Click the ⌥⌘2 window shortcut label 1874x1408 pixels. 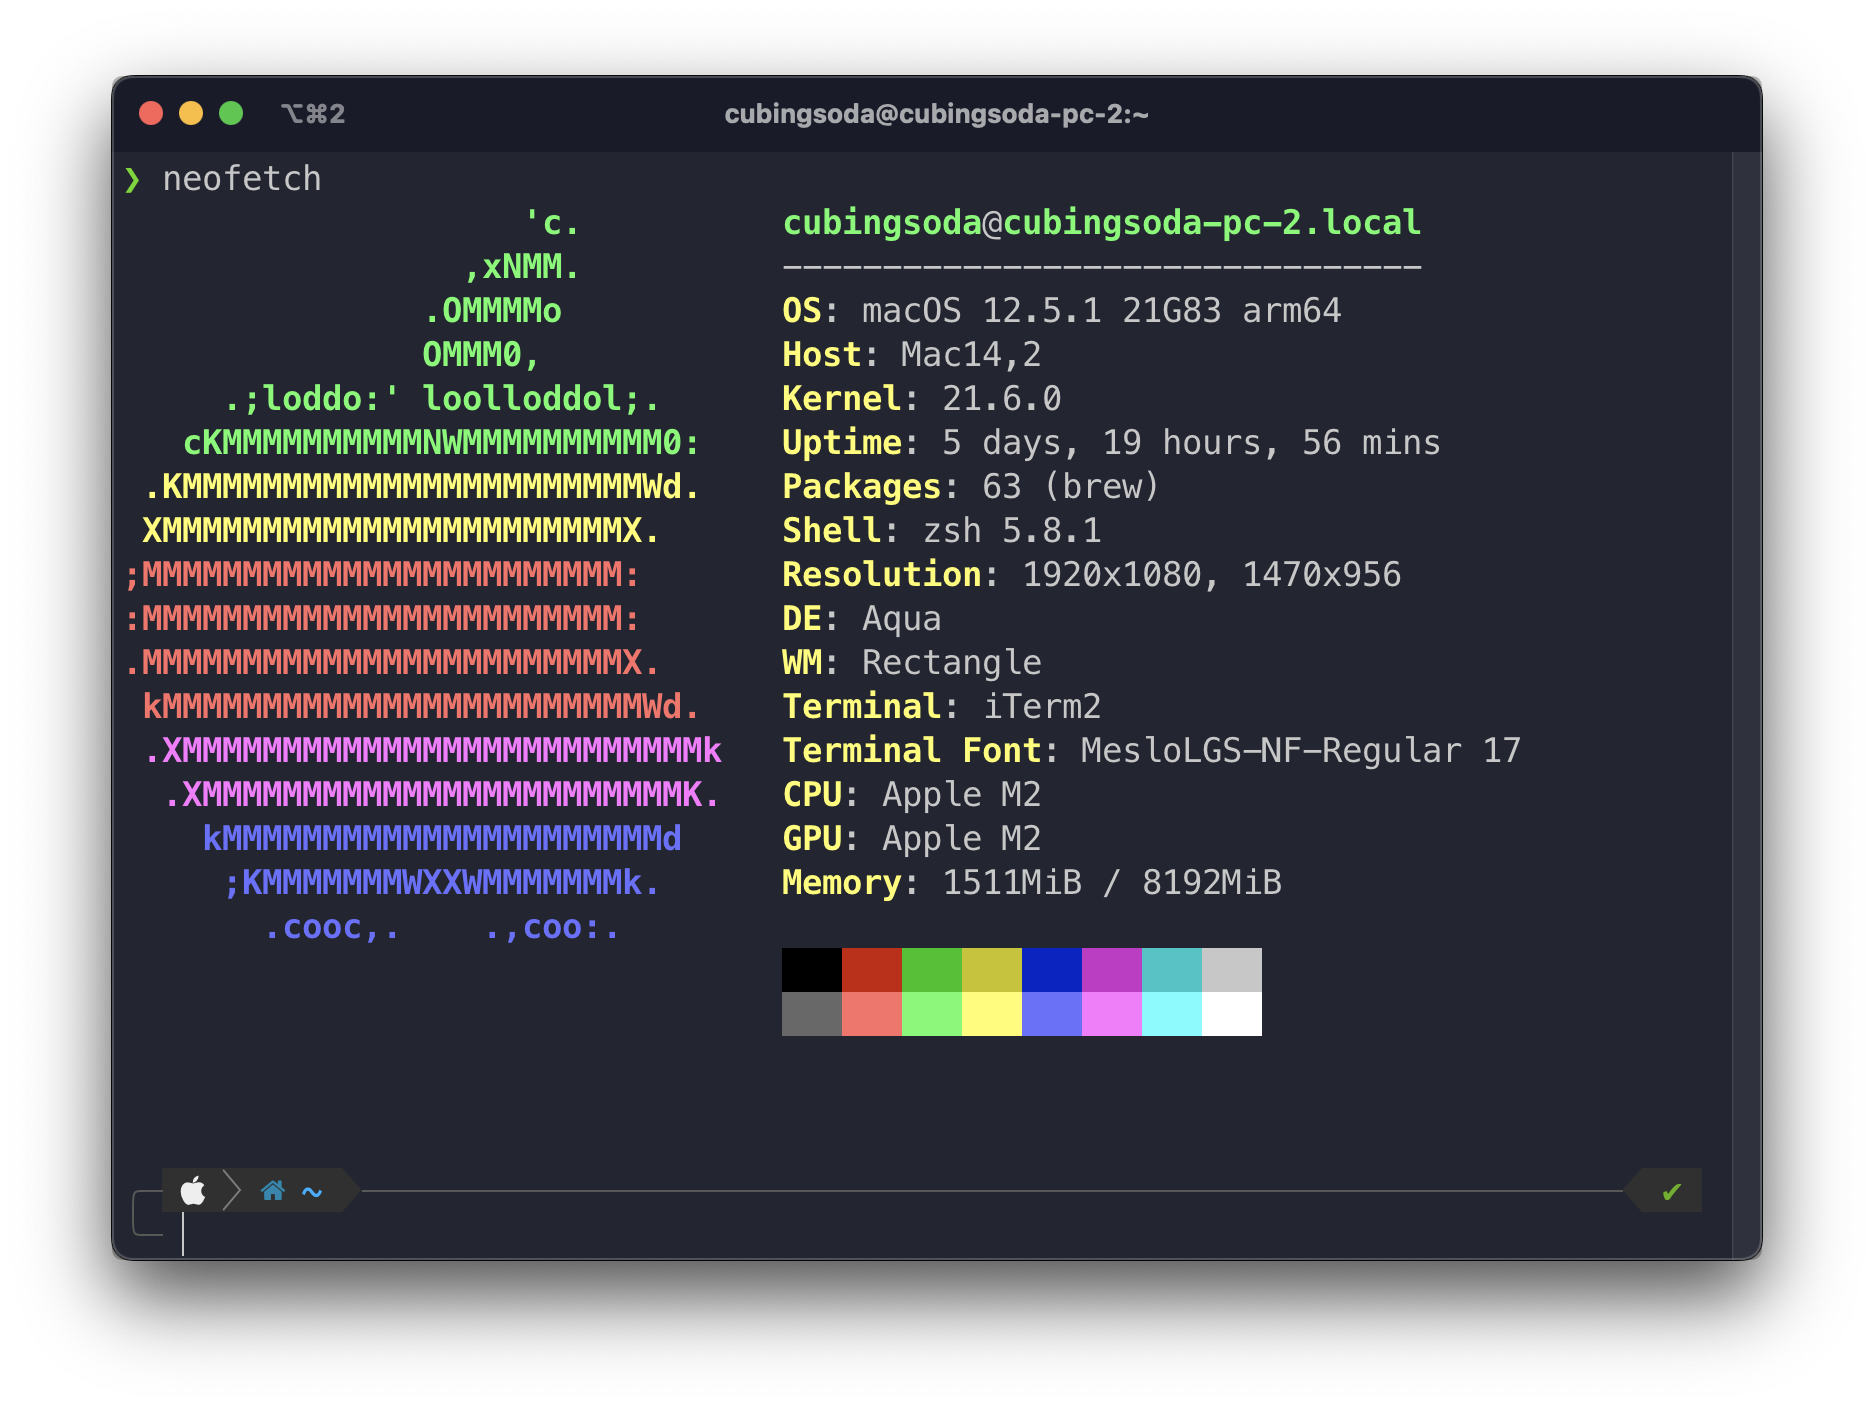pyautogui.click(x=313, y=114)
